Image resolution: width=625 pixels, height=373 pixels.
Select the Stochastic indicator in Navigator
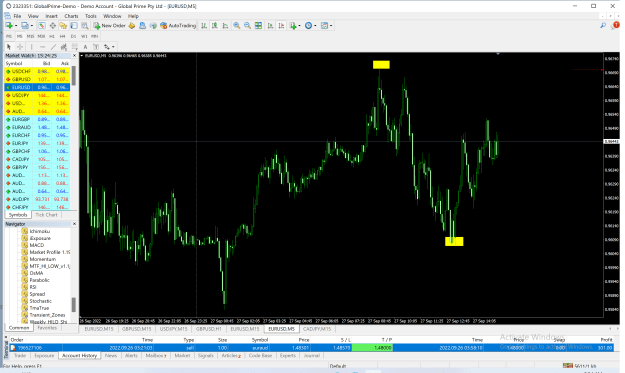(x=40, y=301)
